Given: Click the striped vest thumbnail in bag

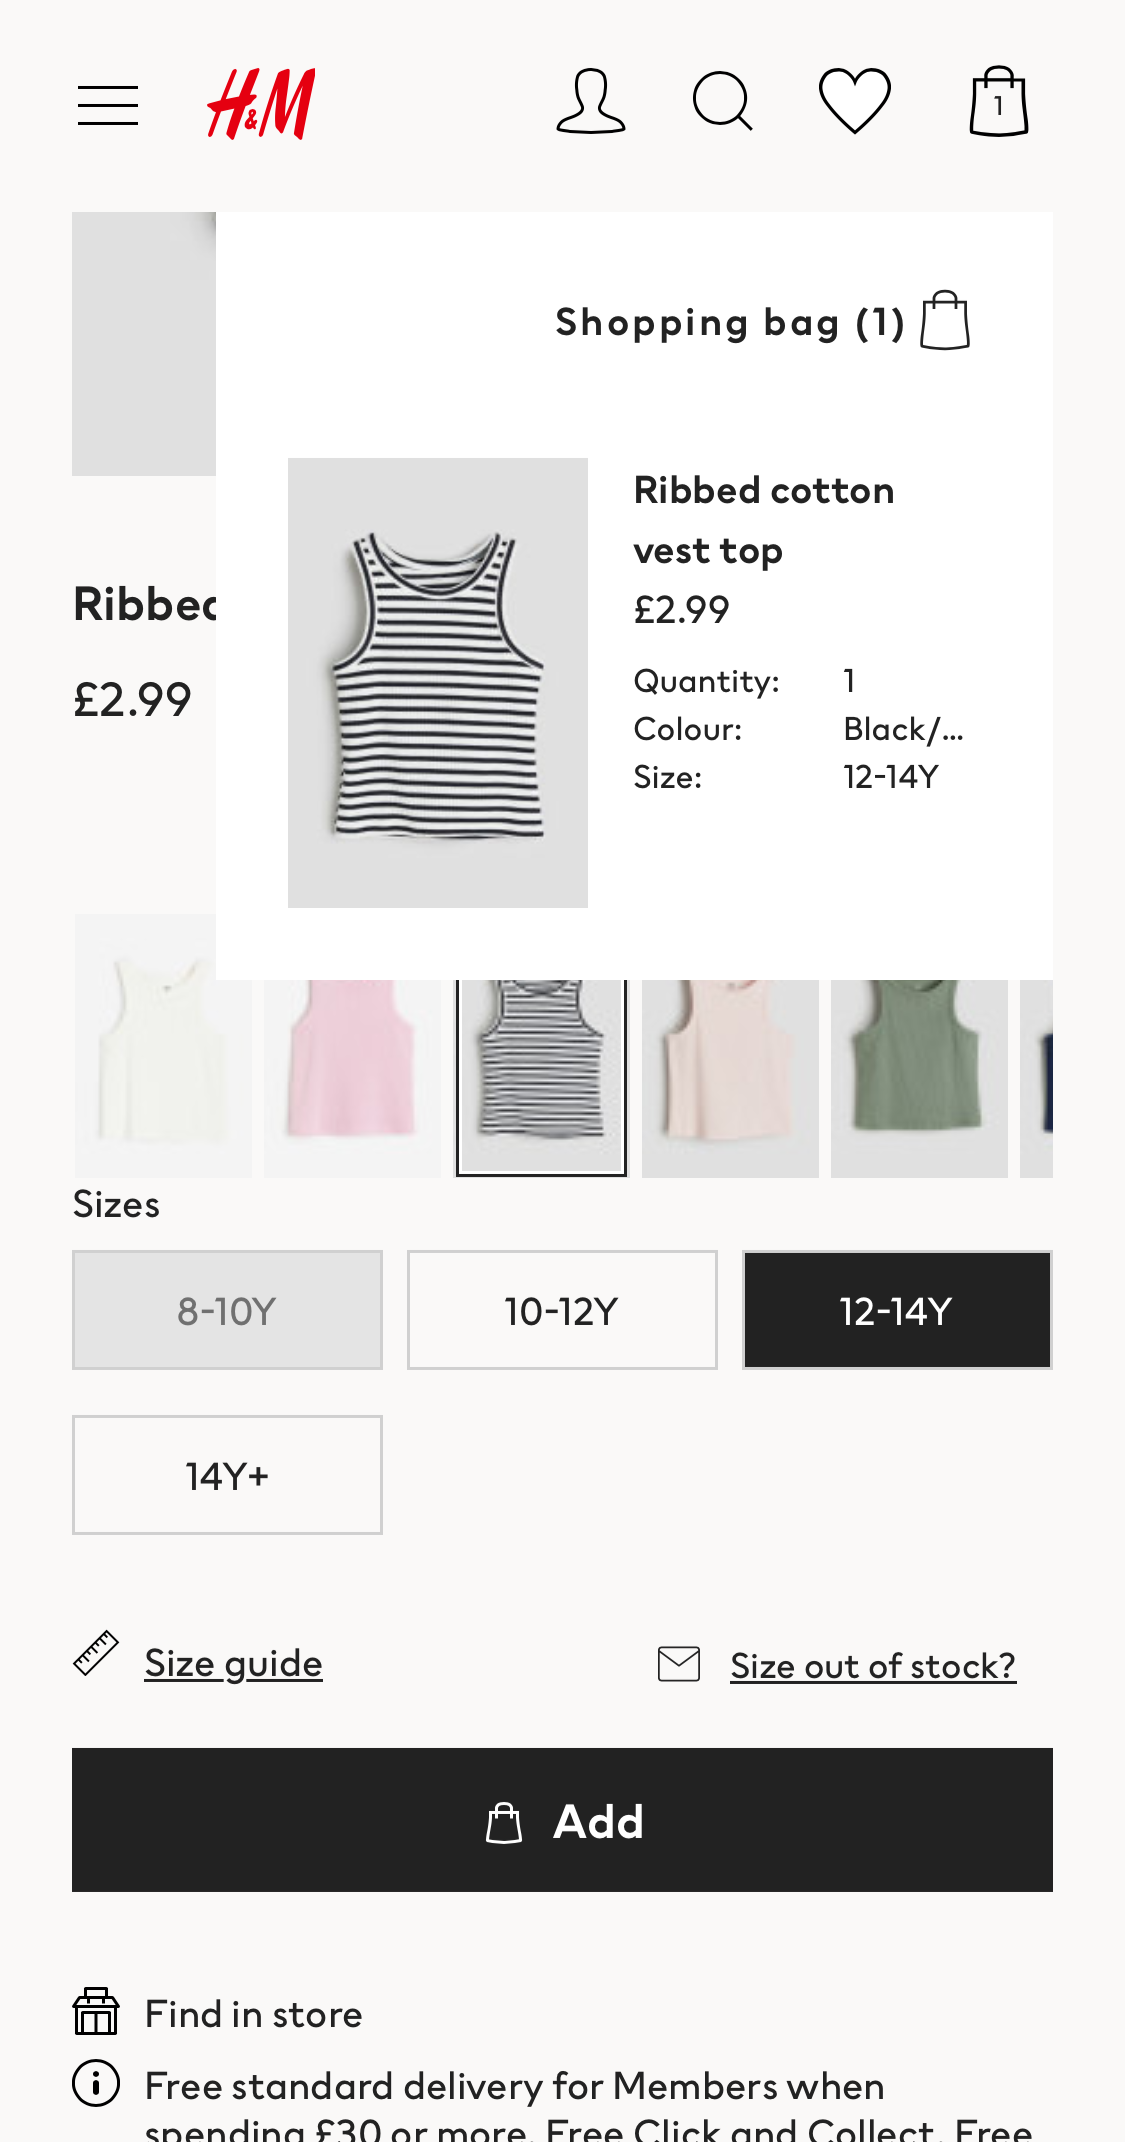Looking at the screenshot, I should coord(438,683).
